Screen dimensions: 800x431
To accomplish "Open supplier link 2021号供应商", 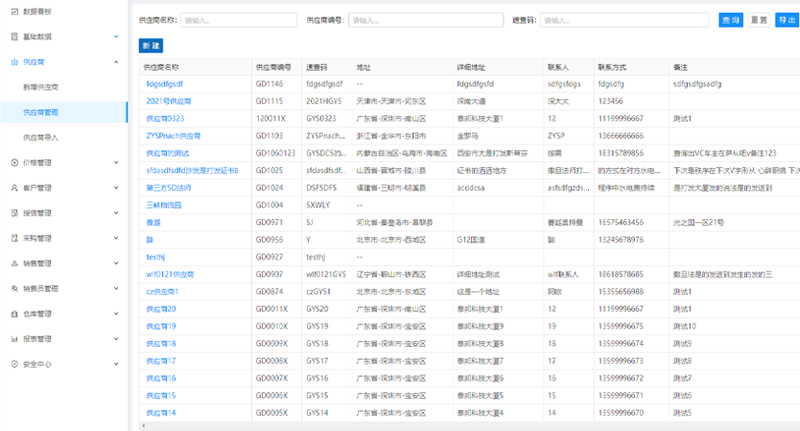I will pyautogui.click(x=169, y=101).
